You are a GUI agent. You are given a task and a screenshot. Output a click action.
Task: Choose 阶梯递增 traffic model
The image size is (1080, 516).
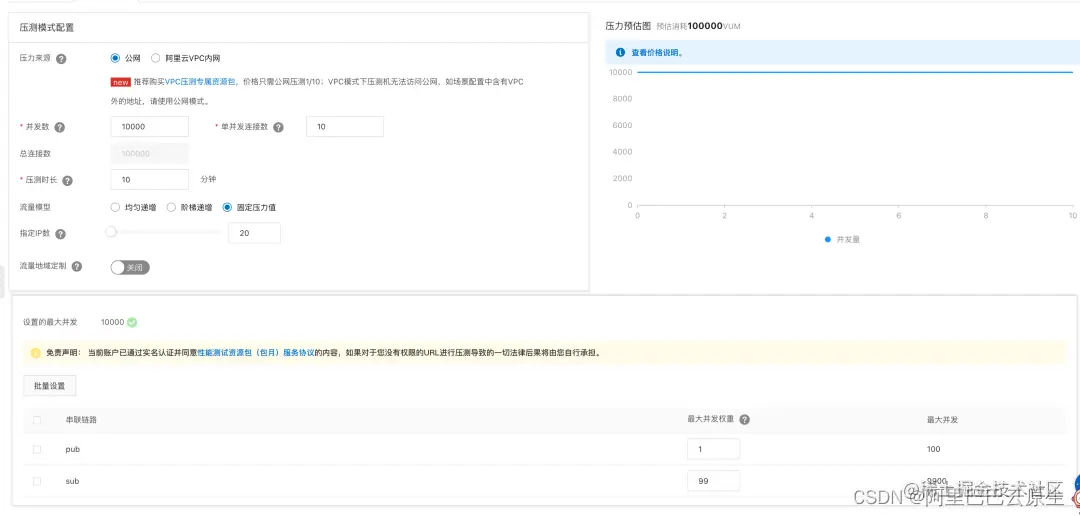172,207
